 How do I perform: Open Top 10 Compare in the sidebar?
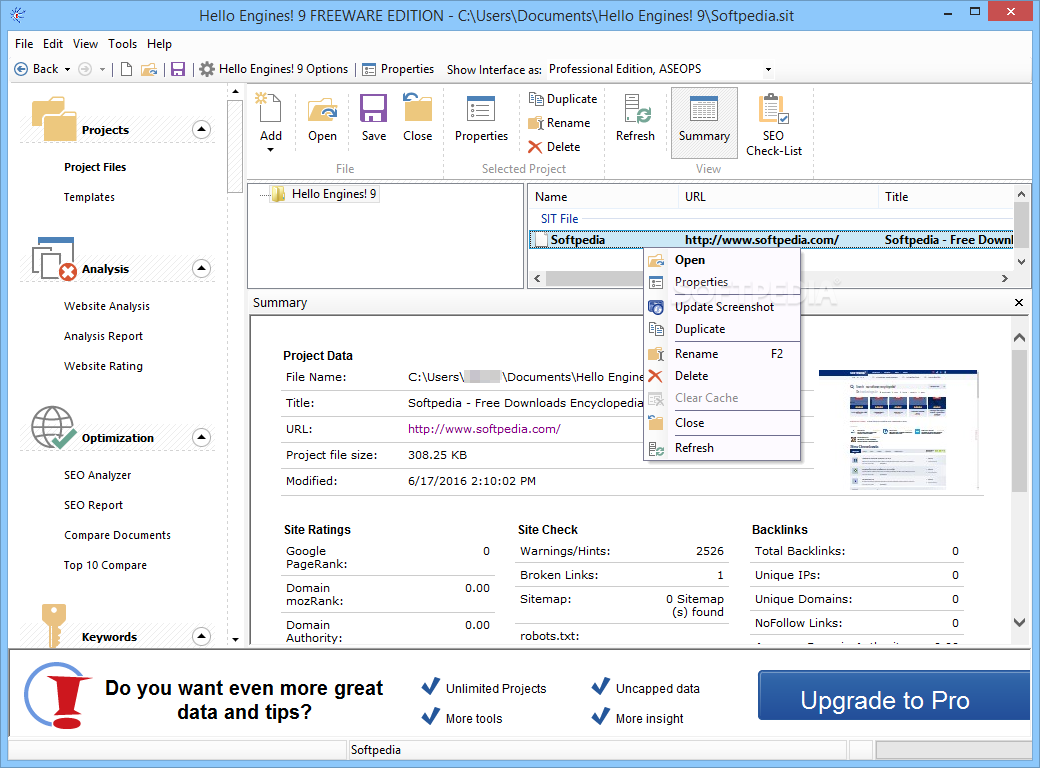105,565
